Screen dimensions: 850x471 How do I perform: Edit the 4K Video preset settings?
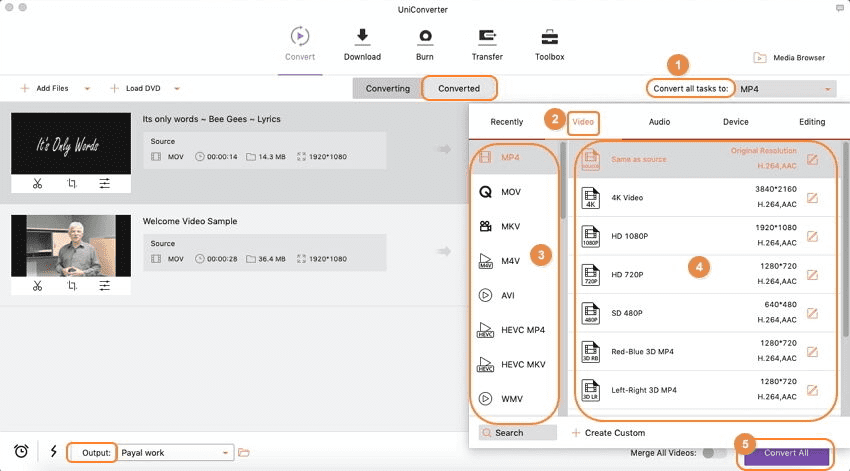pyautogui.click(x=812, y=197)
